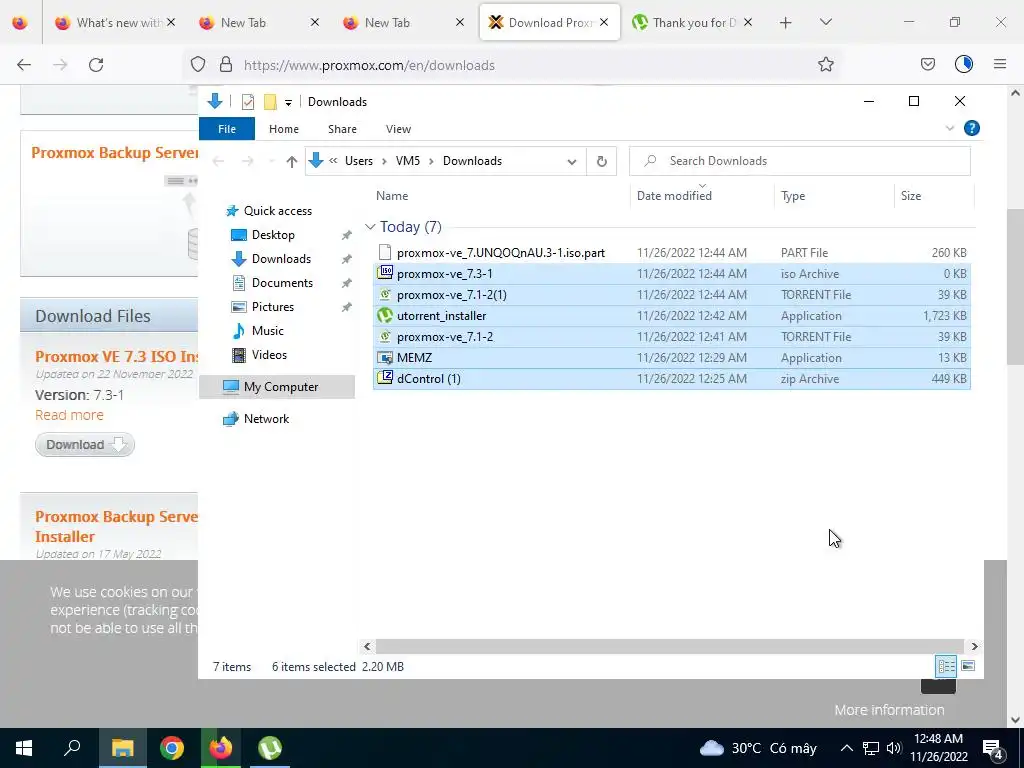Screen dimensions: 1024x768
Task: Open the Share ribbon tab
Action: [342, 129]
